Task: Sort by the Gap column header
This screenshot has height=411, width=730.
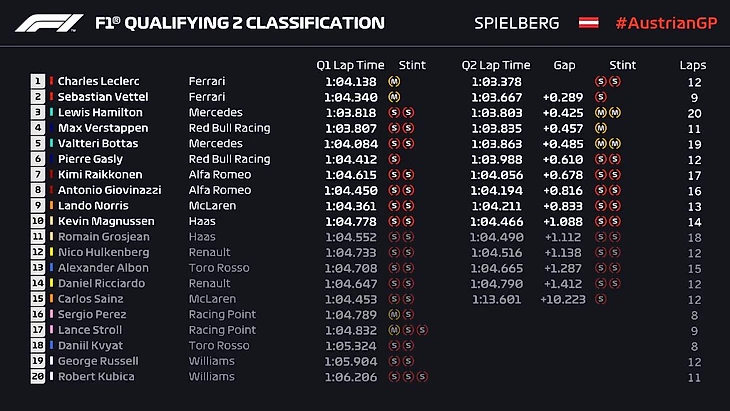Action: [x=564, y=65]
